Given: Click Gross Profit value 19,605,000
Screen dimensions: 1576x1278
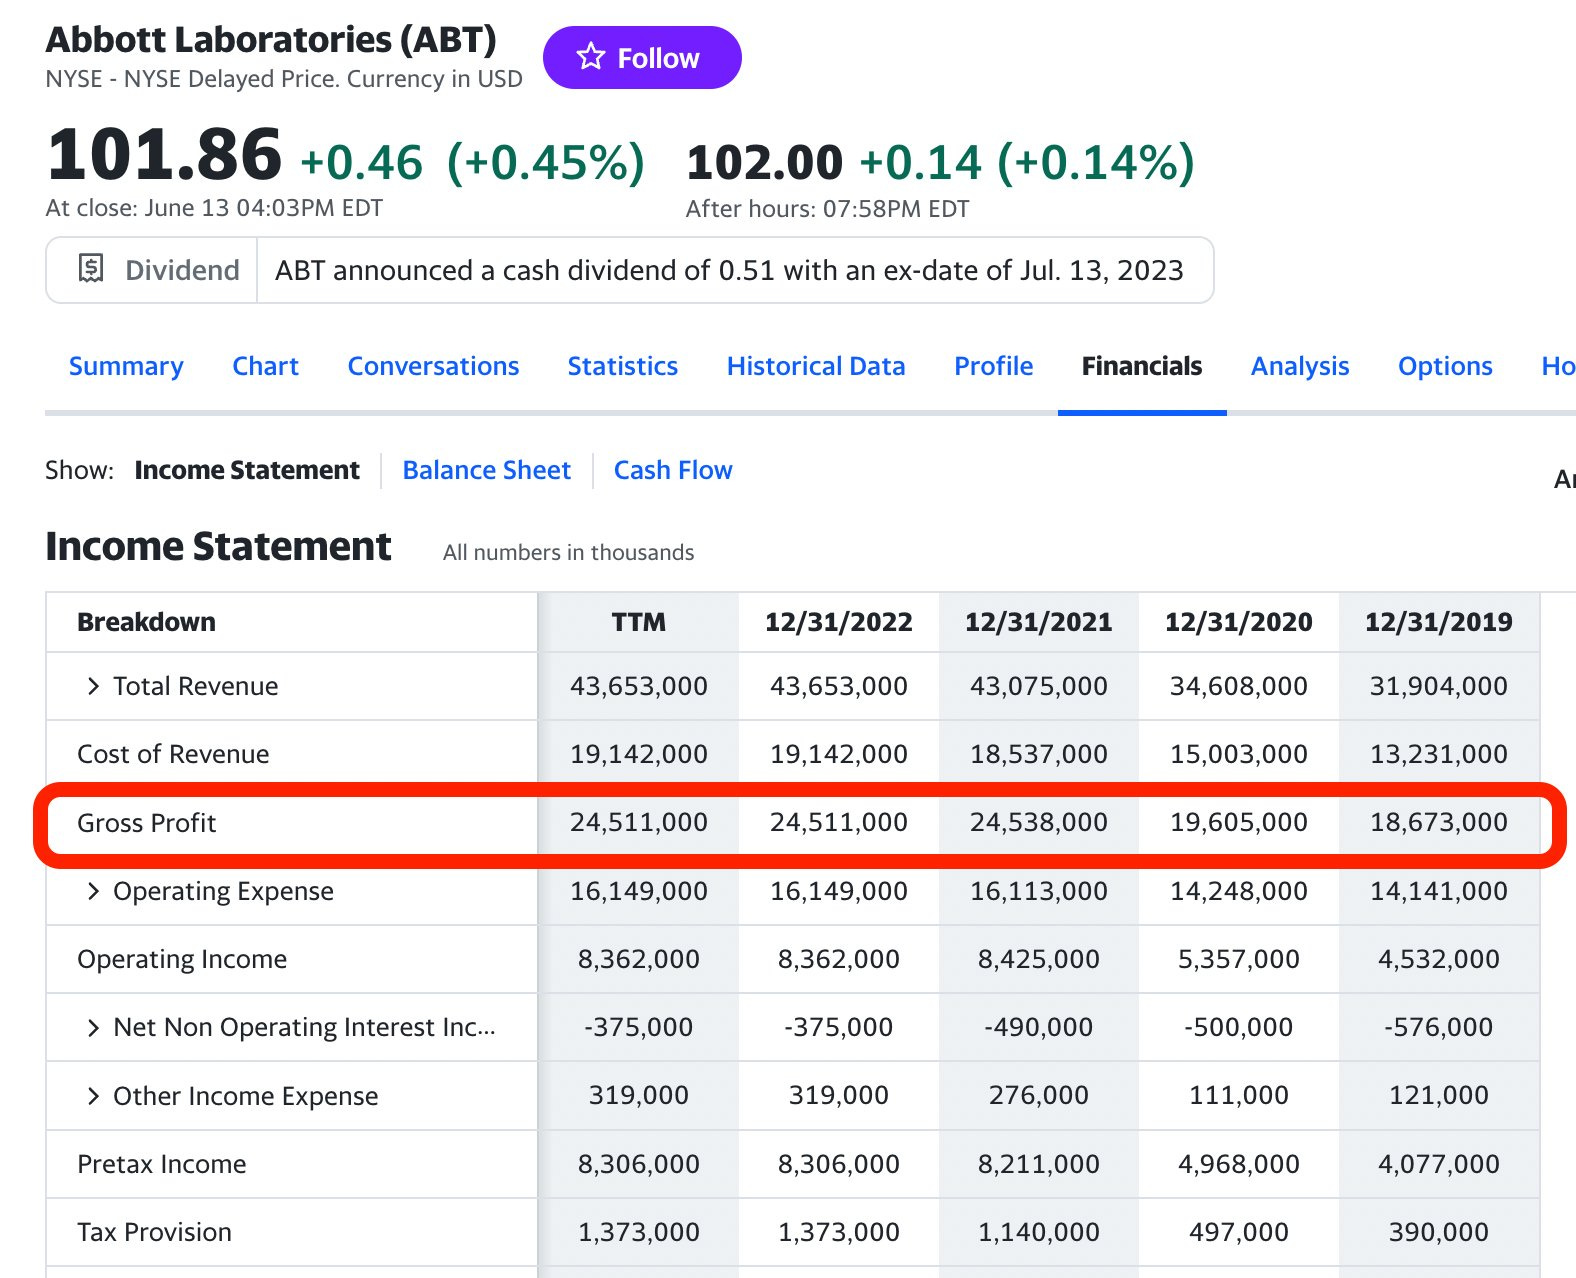Looking at the screenshot, I should coord(1238,822).
